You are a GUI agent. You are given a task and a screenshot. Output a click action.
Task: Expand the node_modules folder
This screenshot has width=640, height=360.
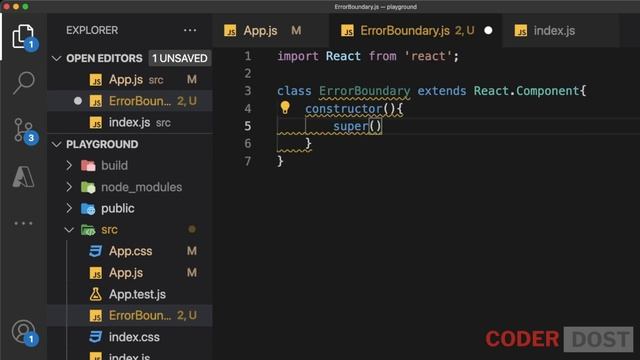pyautogui.click(x=69, y=187)
